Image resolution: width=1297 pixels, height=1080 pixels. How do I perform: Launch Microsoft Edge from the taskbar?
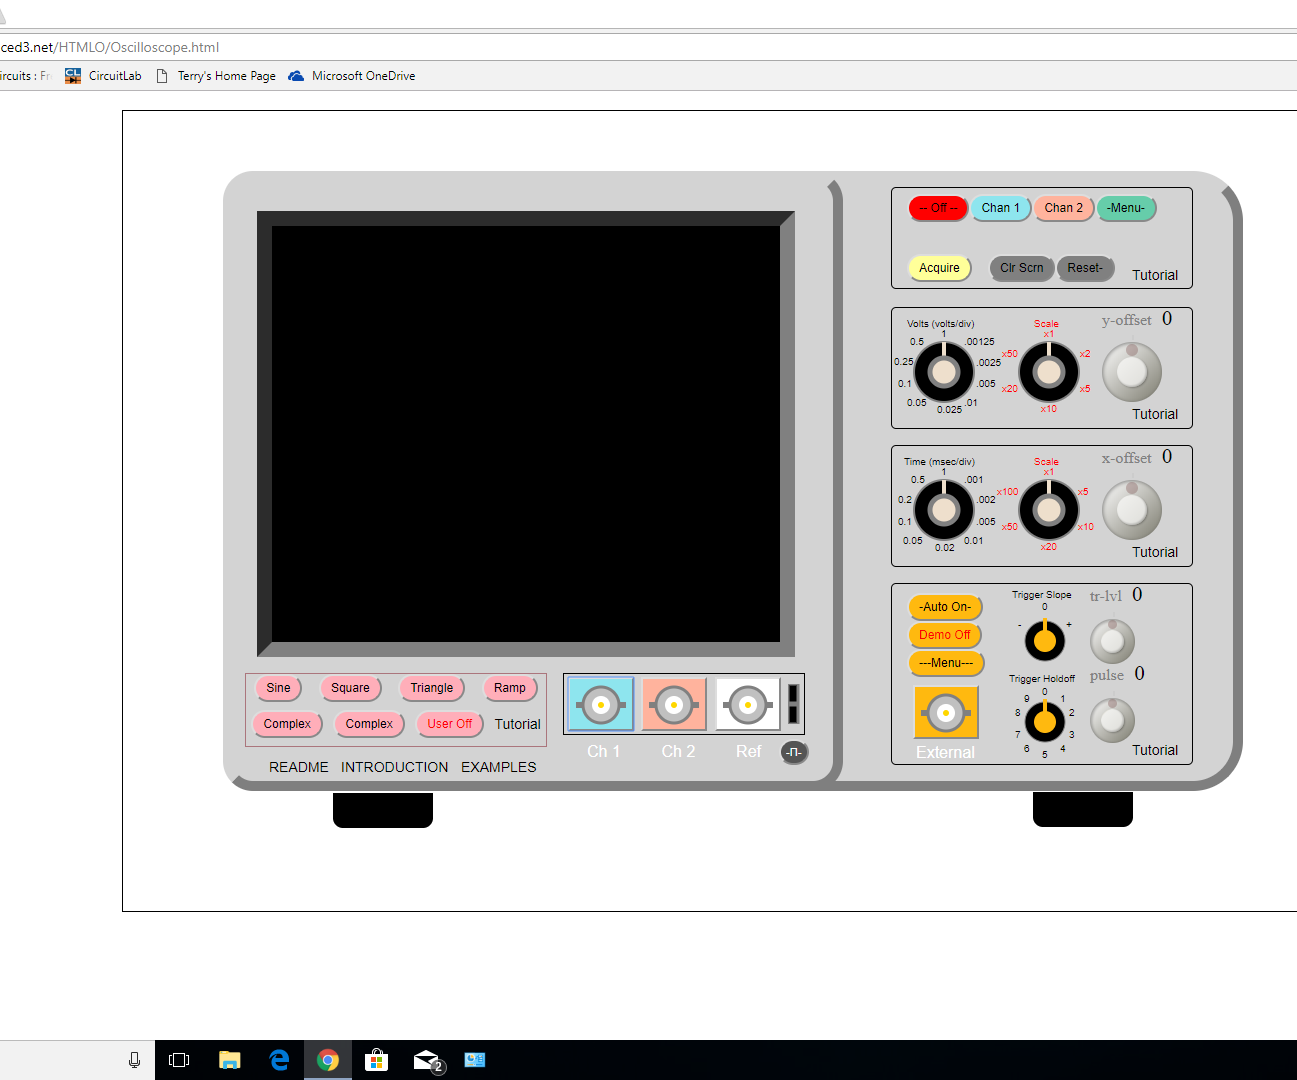point(279,1060)
